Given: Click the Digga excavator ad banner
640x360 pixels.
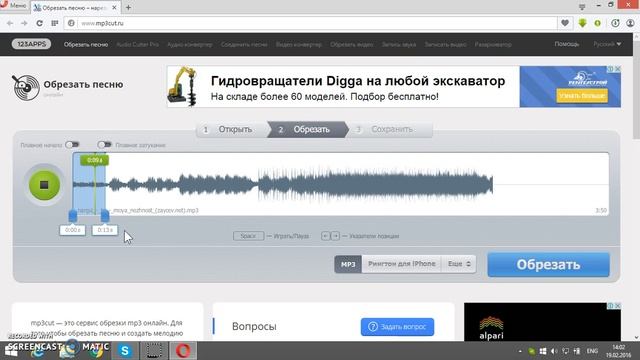Looking at the screenshot, I should [343, 87].
